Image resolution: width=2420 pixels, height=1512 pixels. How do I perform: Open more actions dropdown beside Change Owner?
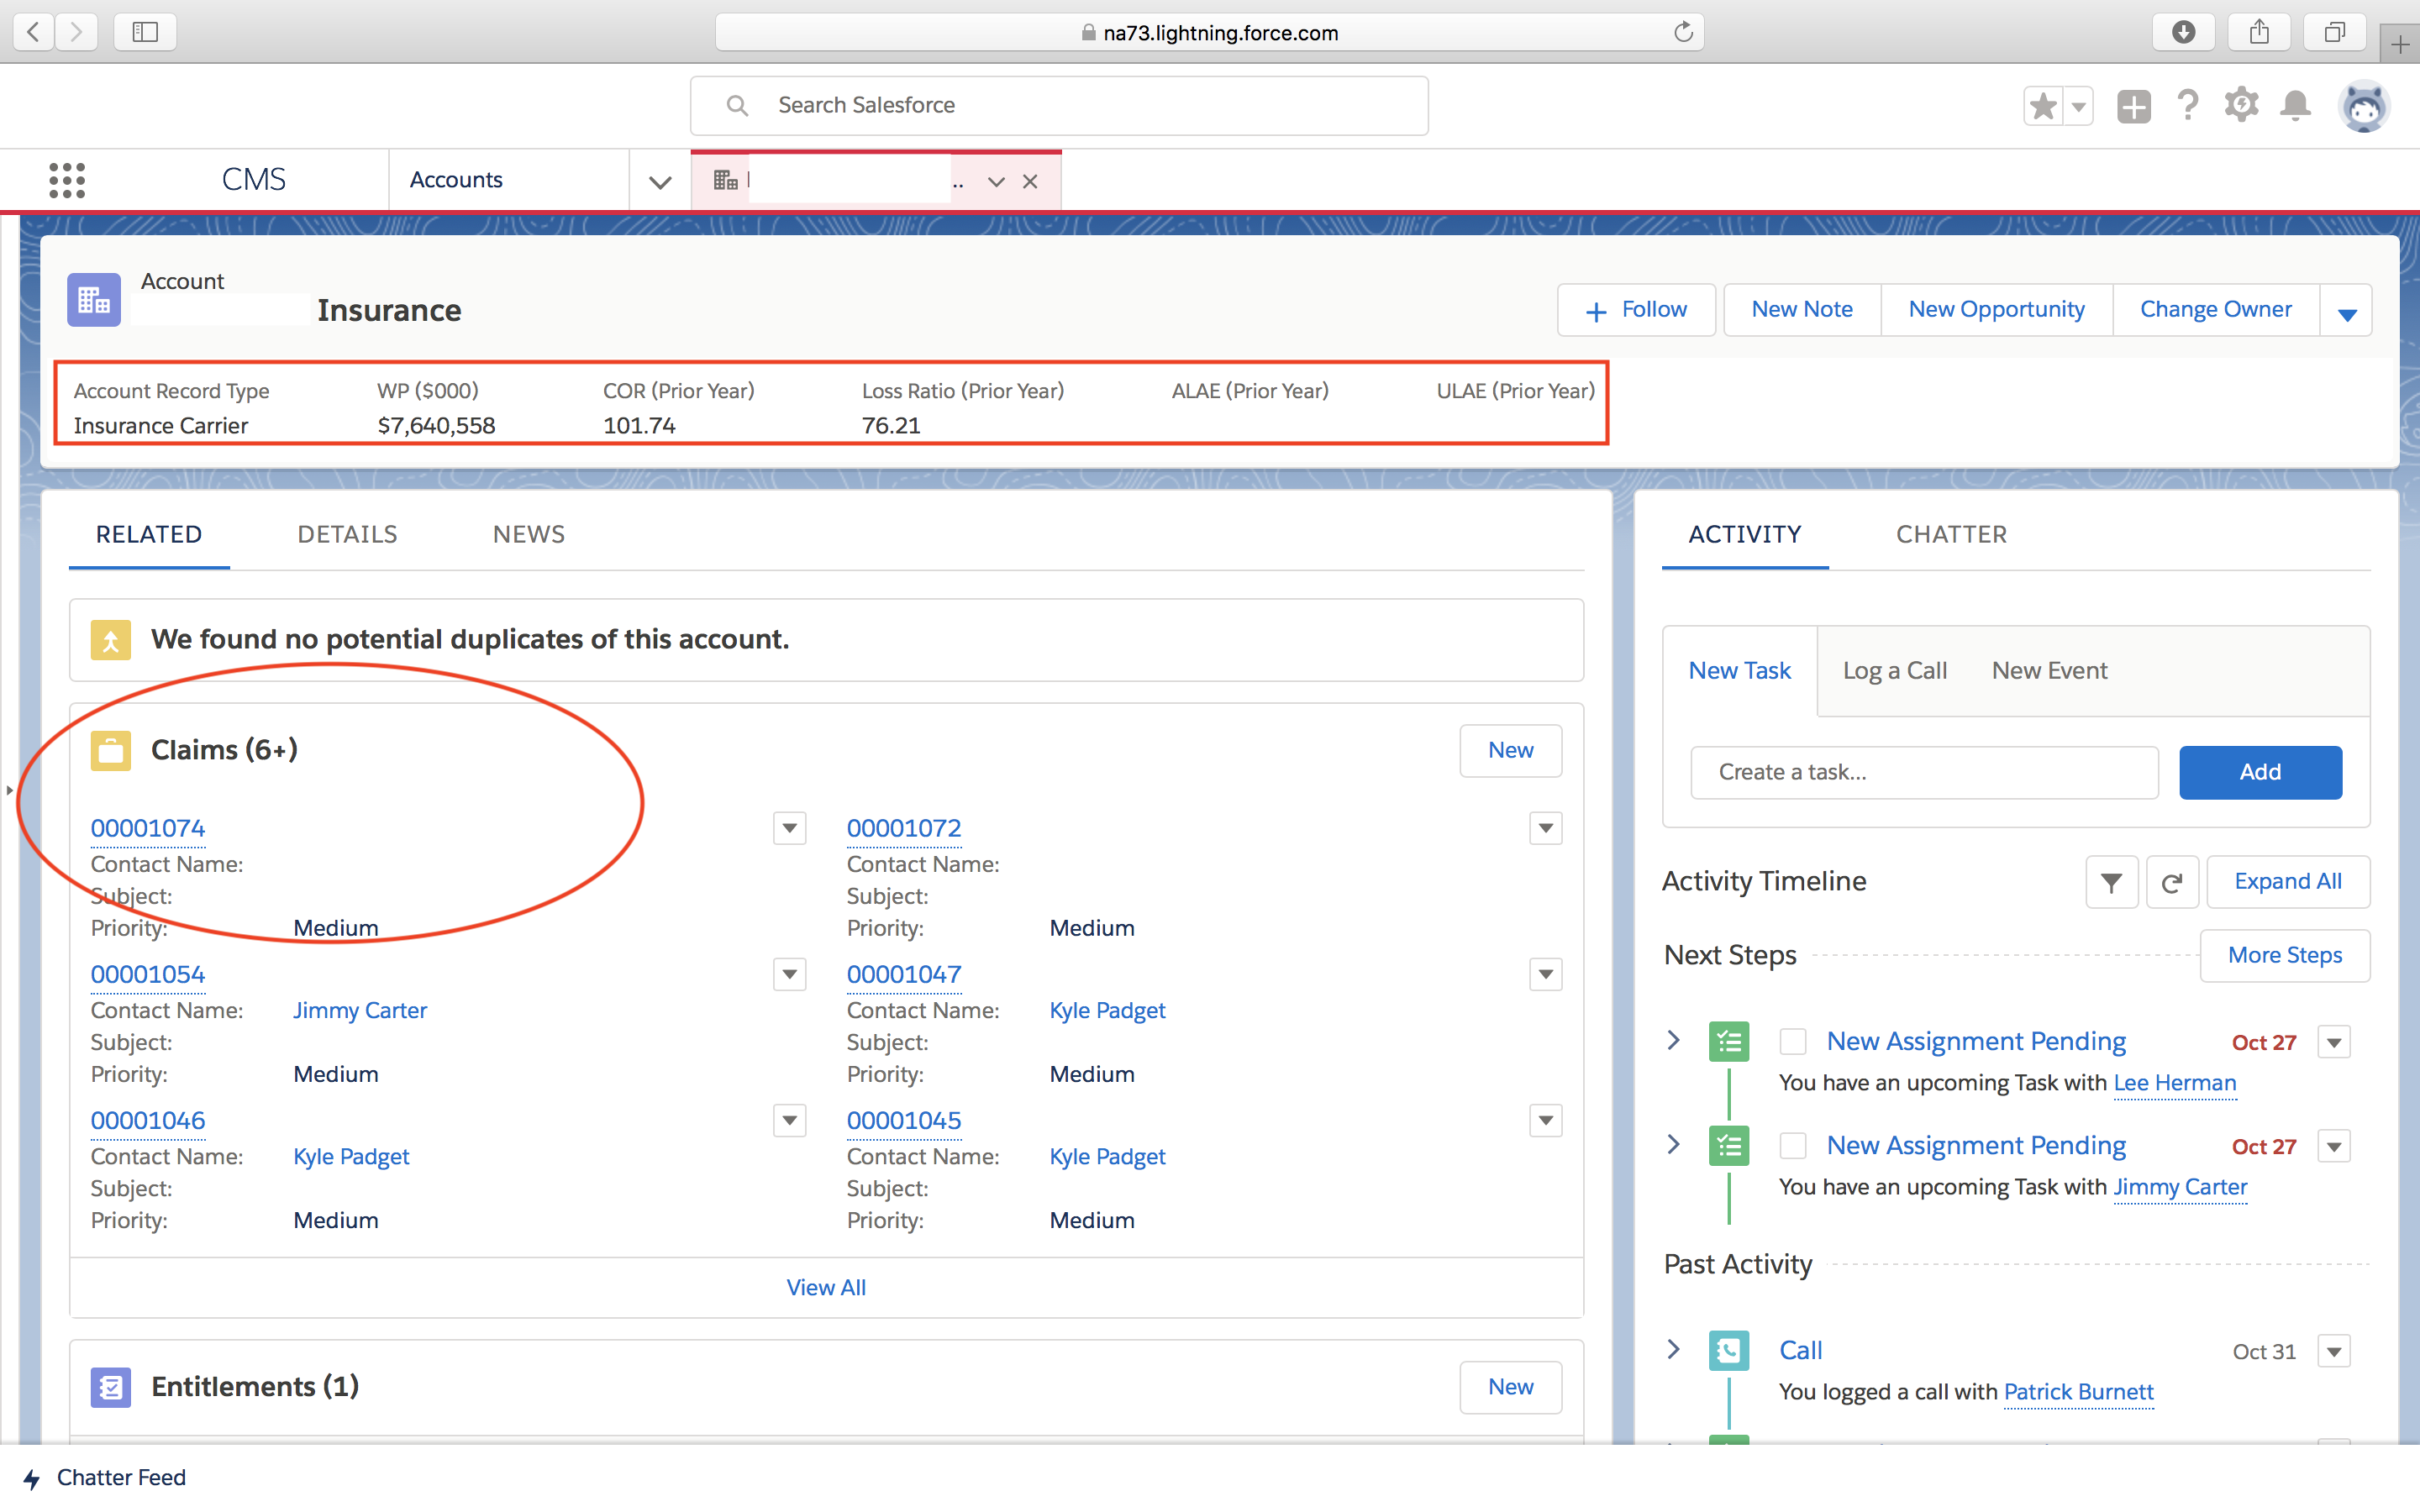pos(2347,312)
